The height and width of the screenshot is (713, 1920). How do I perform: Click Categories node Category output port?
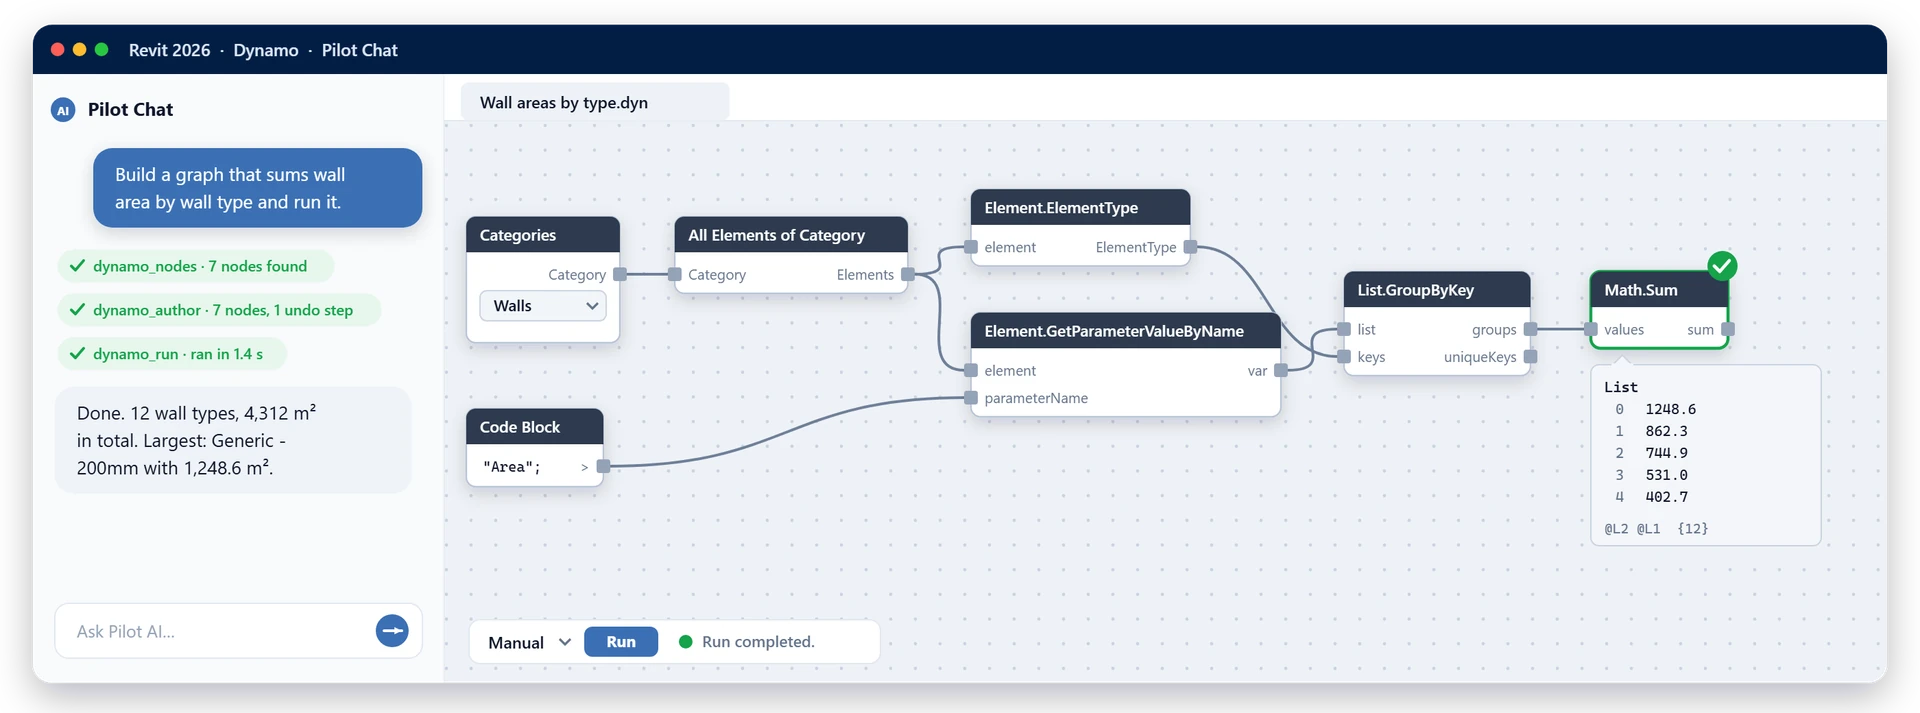click(x=620, y=274)
